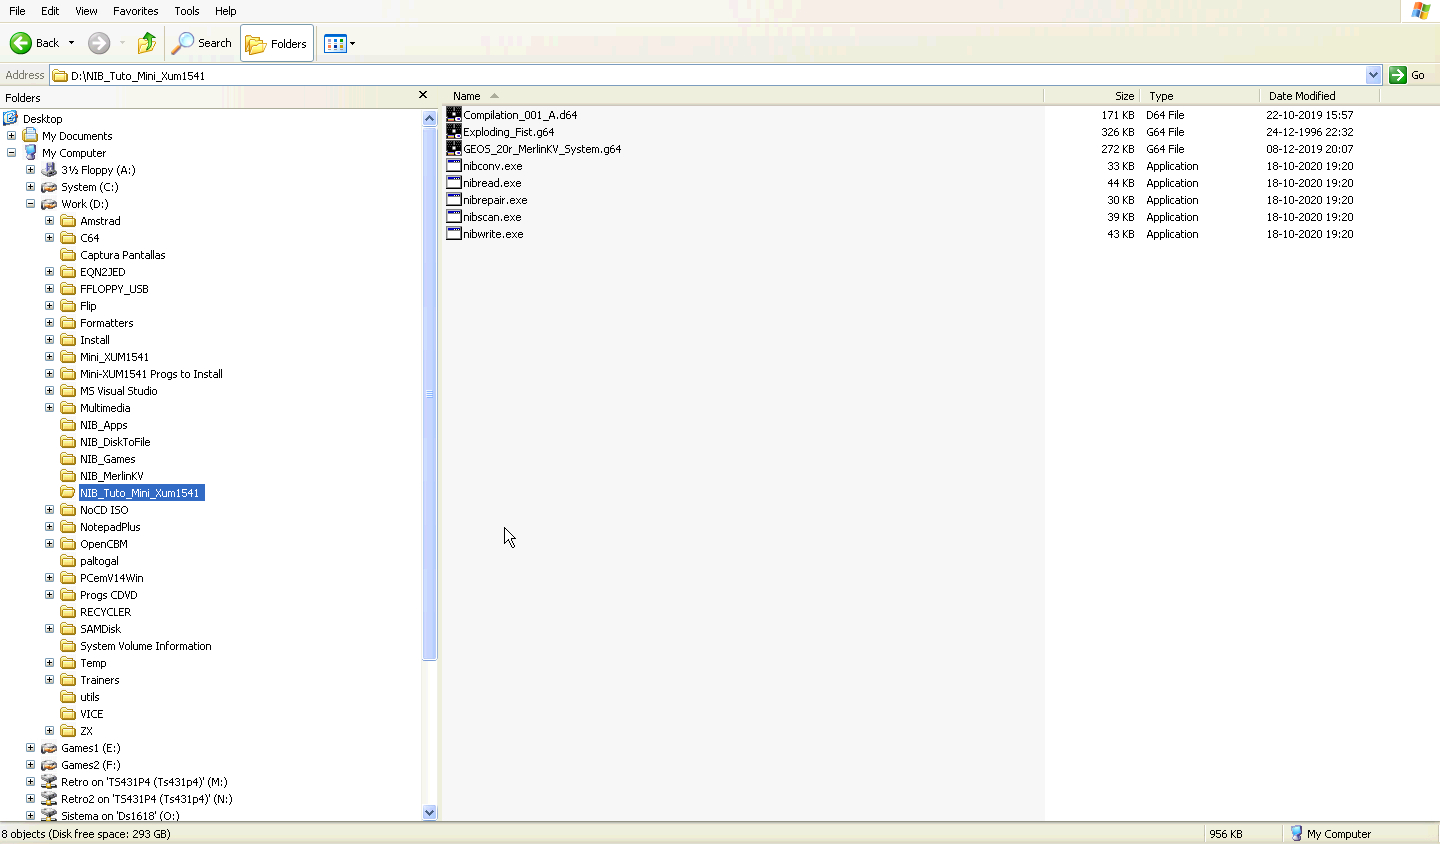Viewport: 1440px width, 844px height.
Task: Click the Back arrow icon
Action: [21, 43]
